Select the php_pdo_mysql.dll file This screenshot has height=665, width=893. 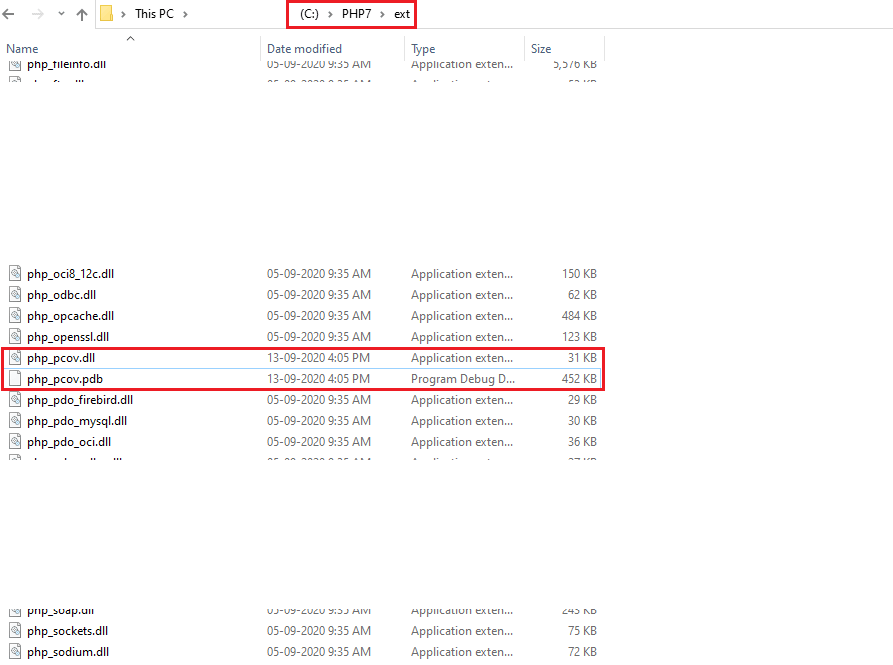77,421
